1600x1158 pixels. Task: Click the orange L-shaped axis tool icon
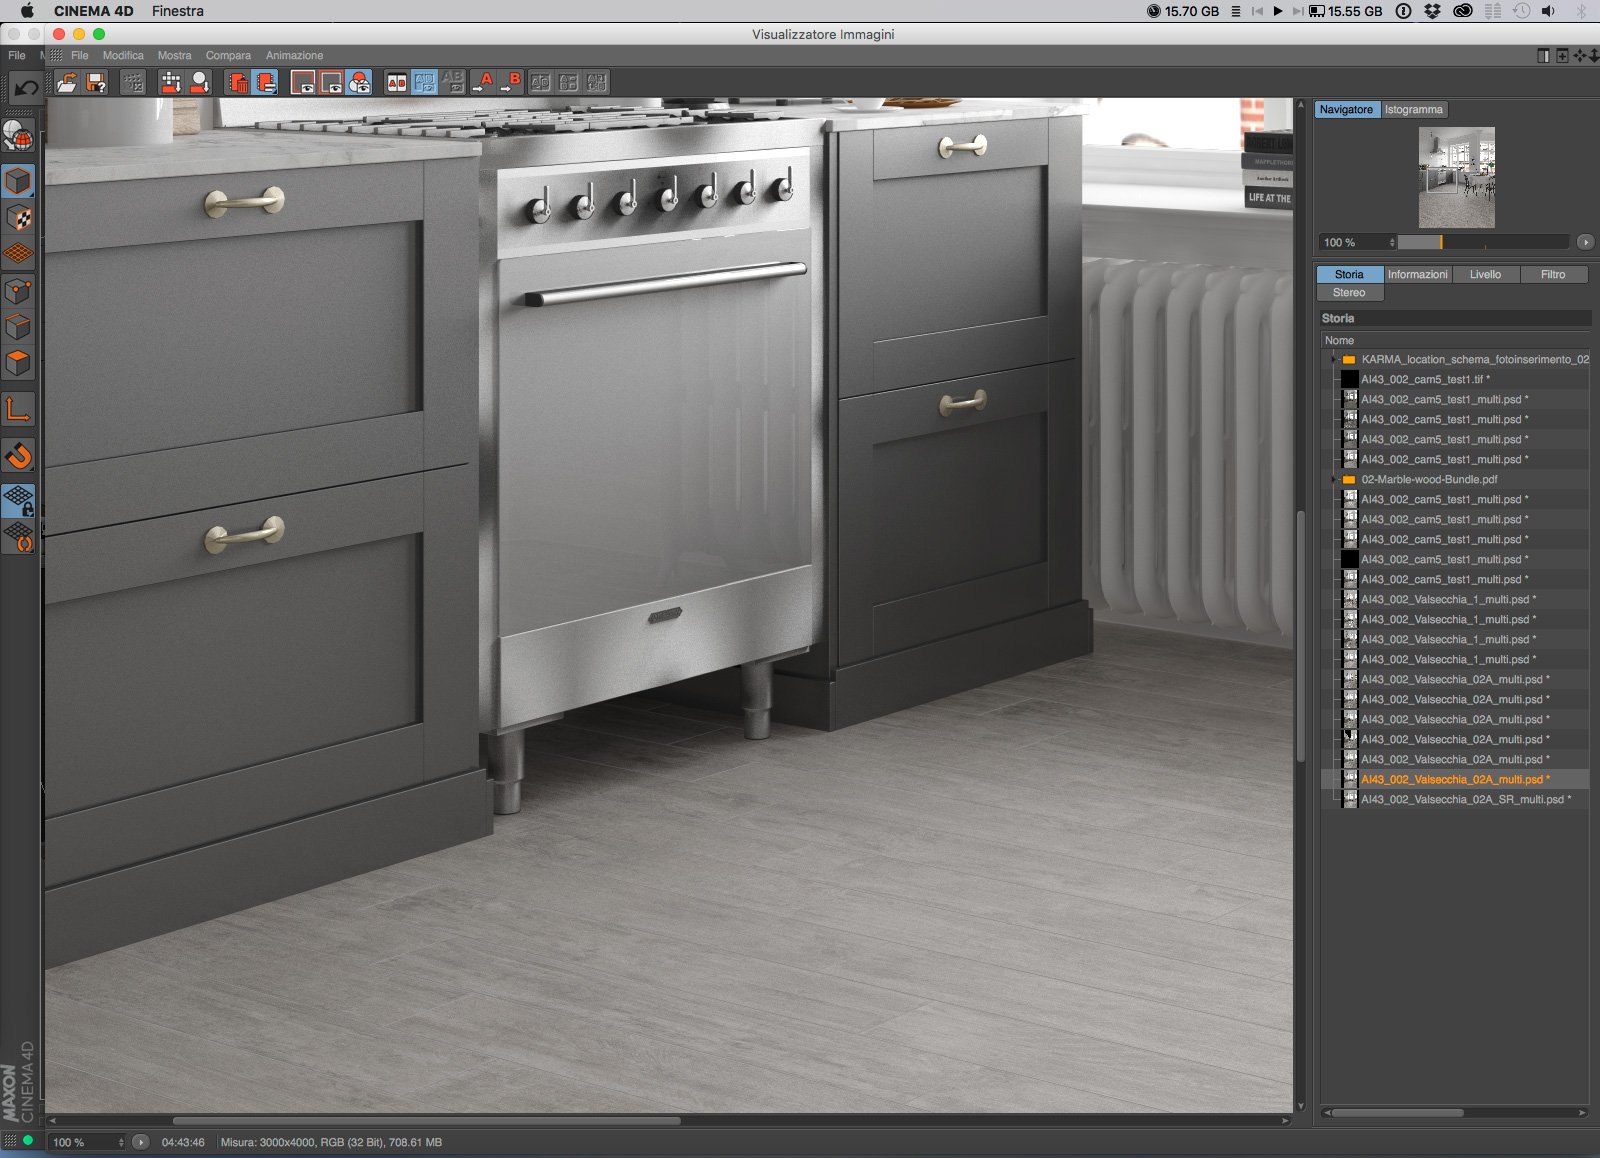coord(19,409)
